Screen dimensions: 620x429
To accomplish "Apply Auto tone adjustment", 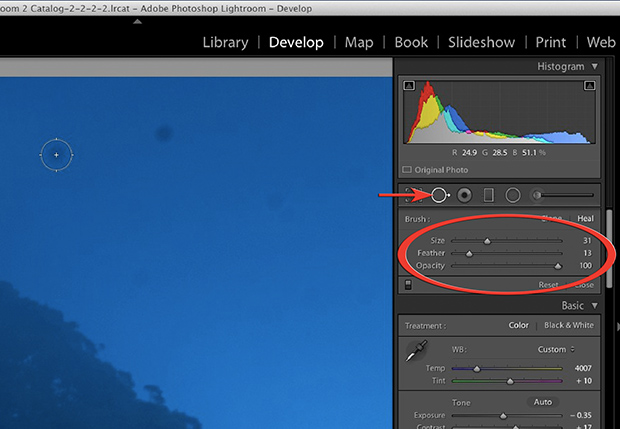I will (x=542, y=402).
